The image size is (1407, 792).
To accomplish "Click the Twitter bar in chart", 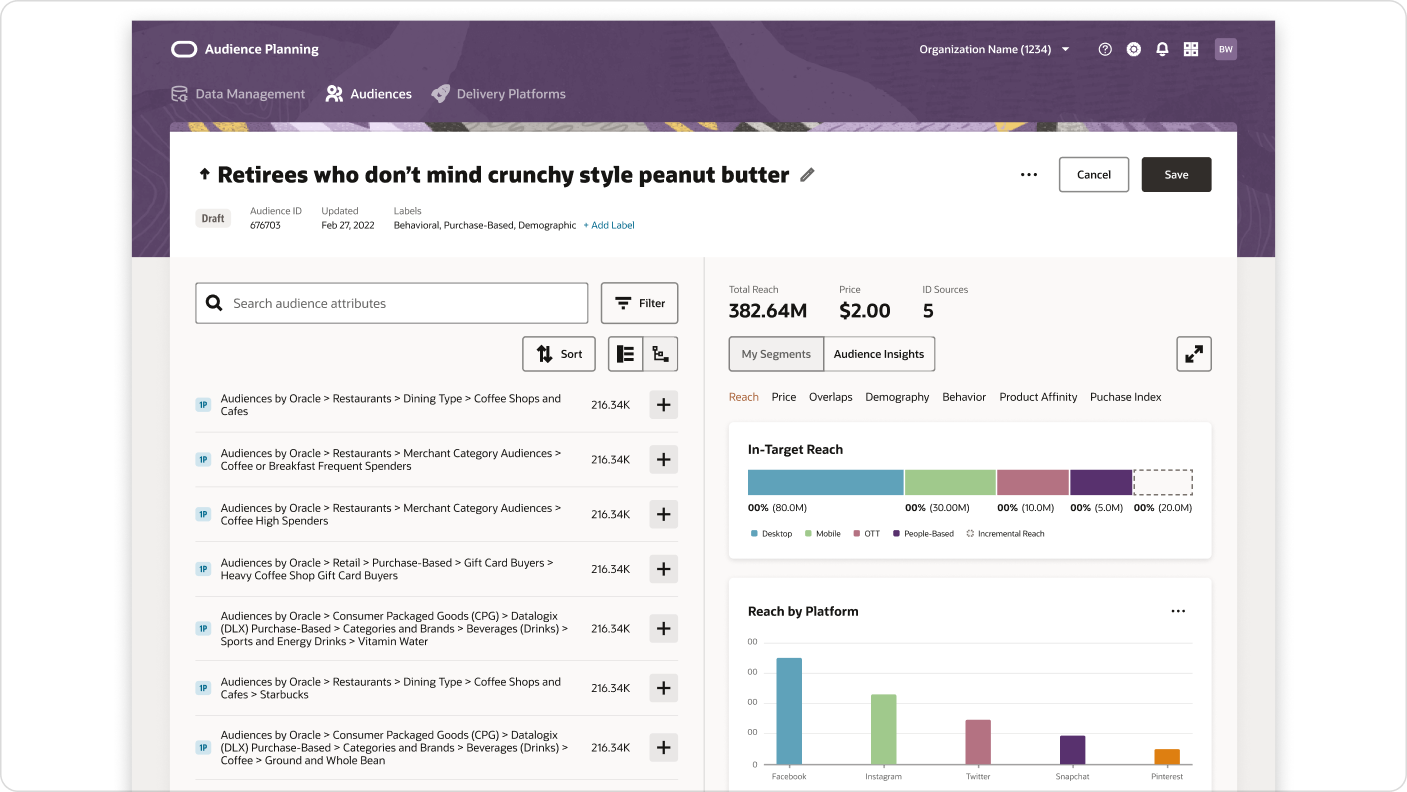I will 978,742.
